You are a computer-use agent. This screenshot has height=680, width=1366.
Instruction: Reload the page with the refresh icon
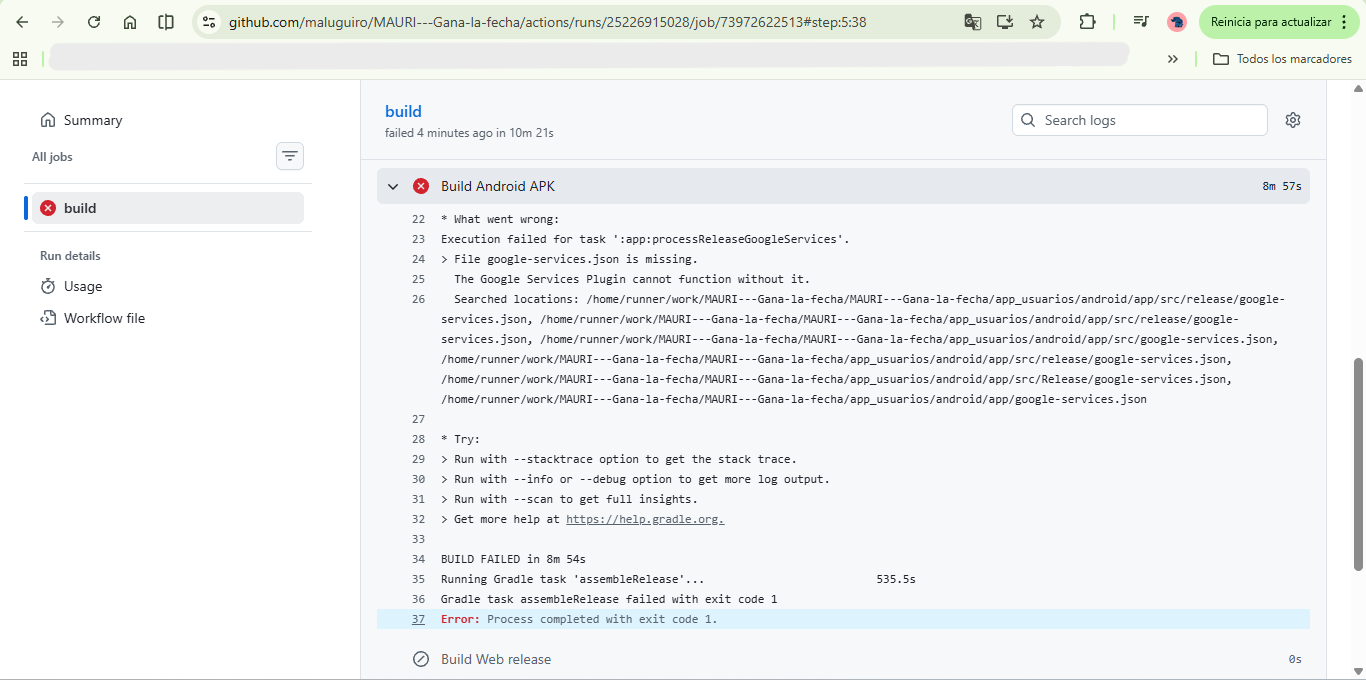[94, 22]
